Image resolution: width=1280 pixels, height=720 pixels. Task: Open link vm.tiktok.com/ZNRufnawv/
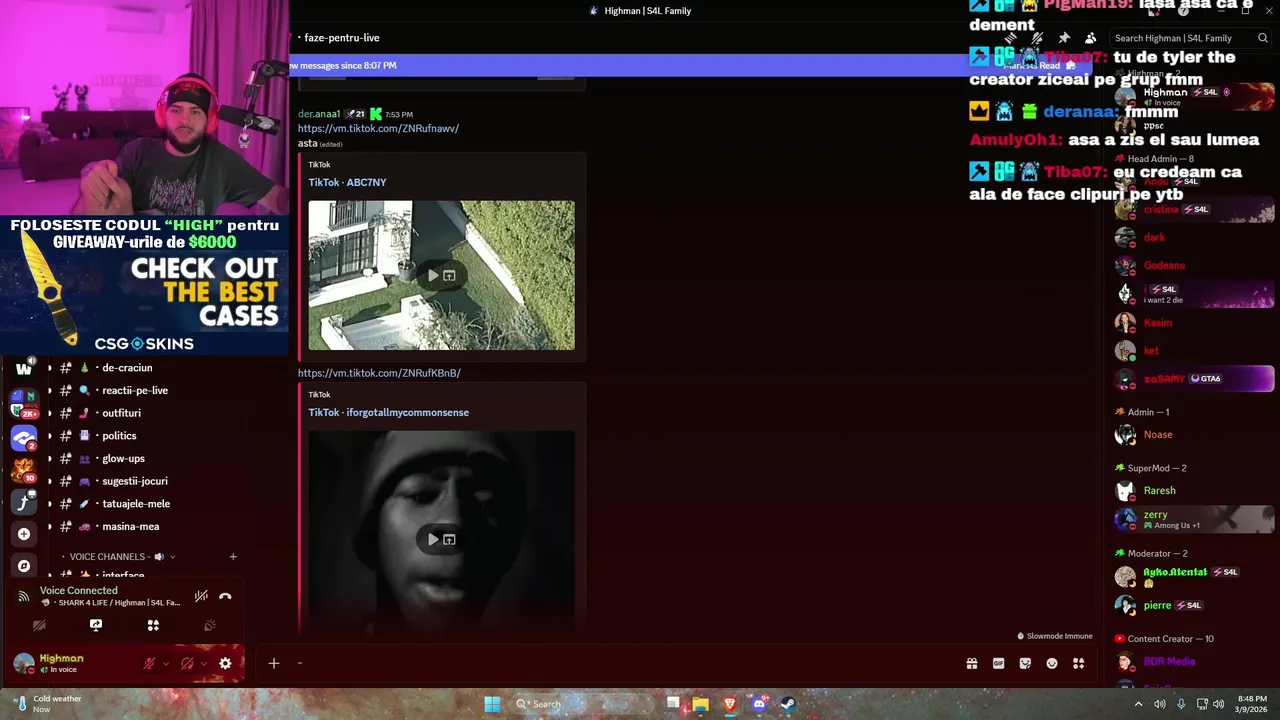(378, 129)
